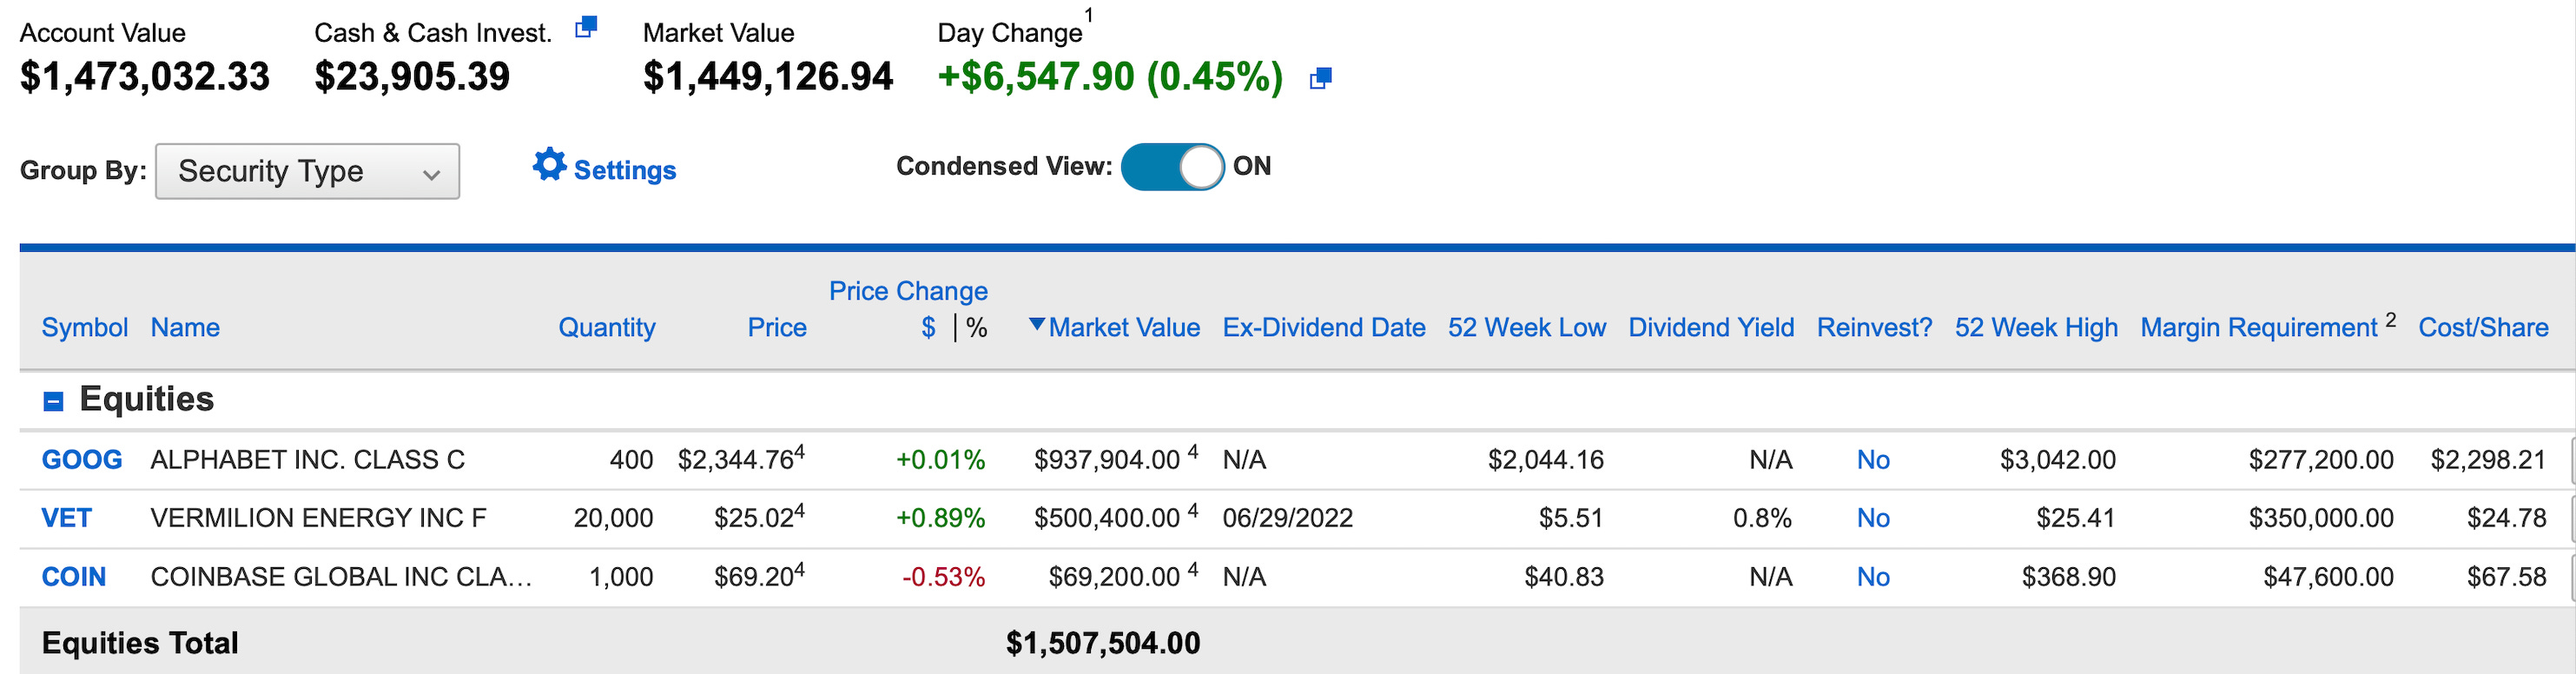Sort by Margin Requirement column
Screen dimensions: 2576x674
point(2259,327)
